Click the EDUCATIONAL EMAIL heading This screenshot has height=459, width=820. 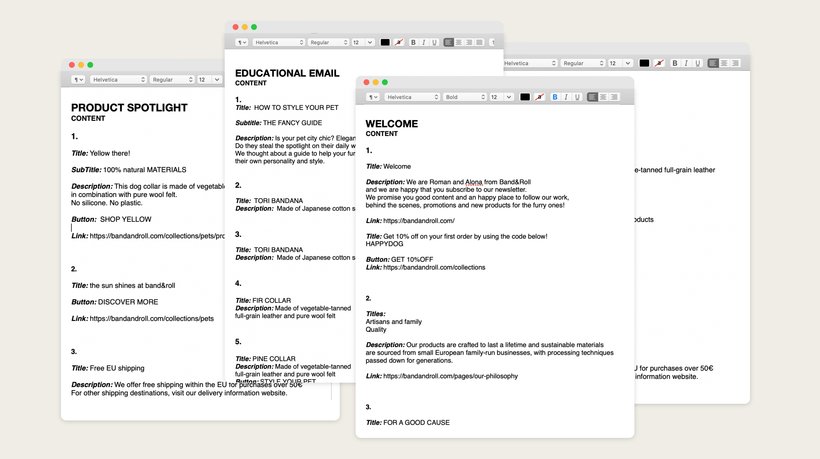coord(287,73)
